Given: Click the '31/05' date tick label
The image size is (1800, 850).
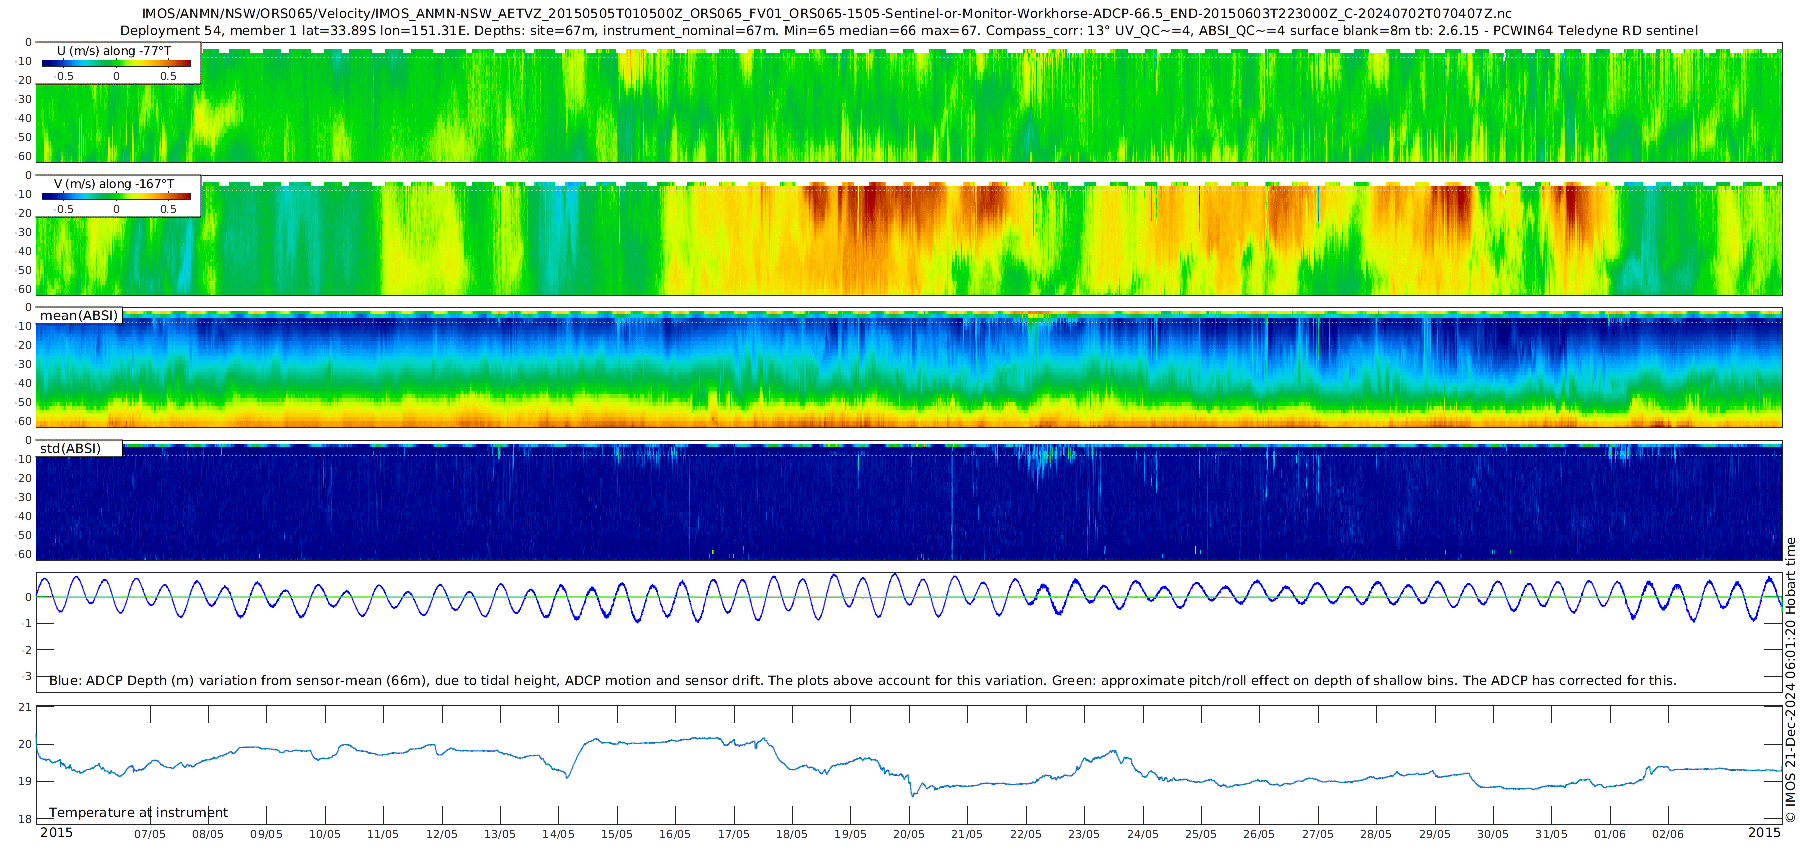Looking at the screenshot, I should (x=1552, y=834).
